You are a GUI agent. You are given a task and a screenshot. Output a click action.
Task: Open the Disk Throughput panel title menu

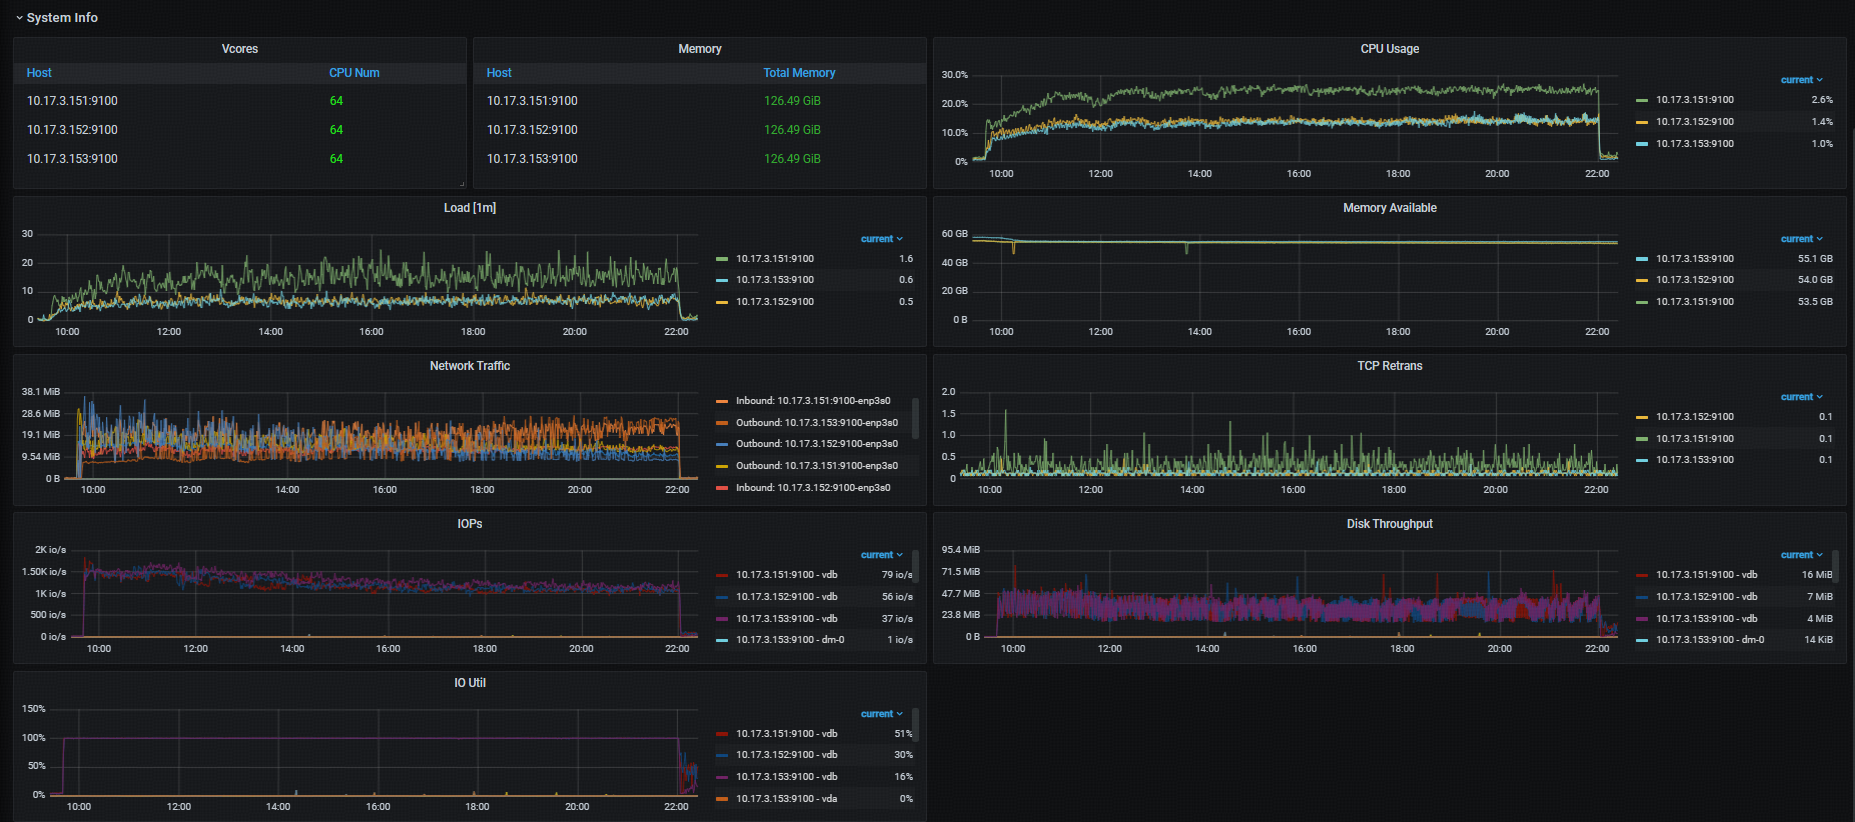(x=1390, y=524)
